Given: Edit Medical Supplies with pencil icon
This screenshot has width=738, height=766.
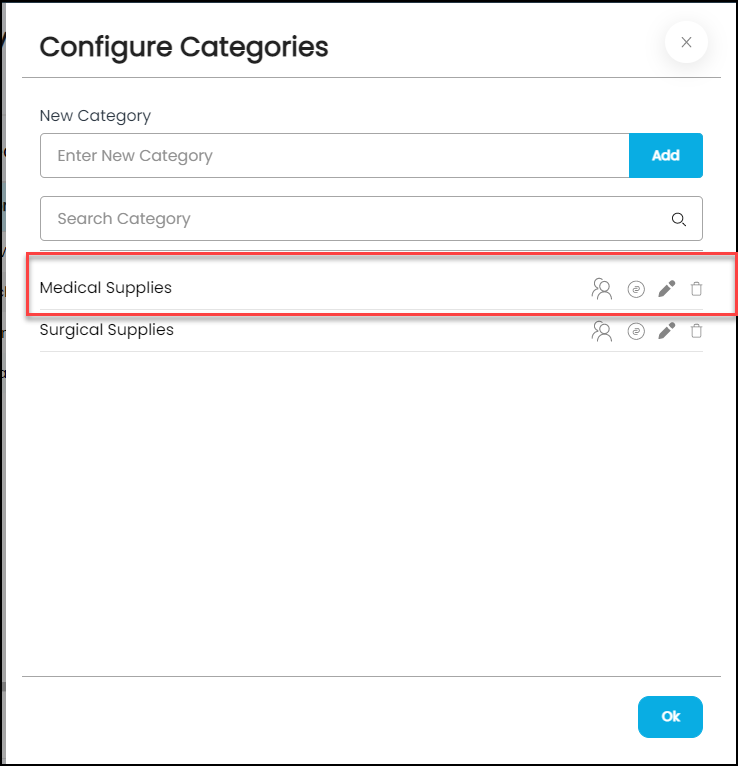Looking at the screenshot, I should pyautogui.click(x=667, y=288).
